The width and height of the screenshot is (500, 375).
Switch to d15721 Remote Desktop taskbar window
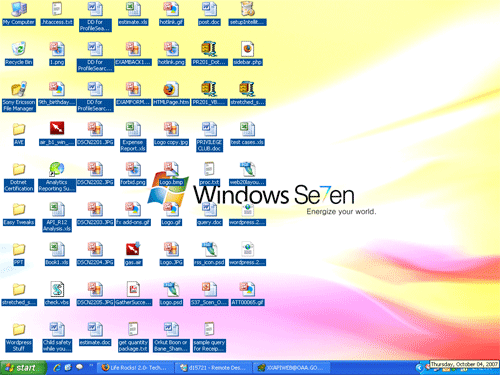point(213,368)
